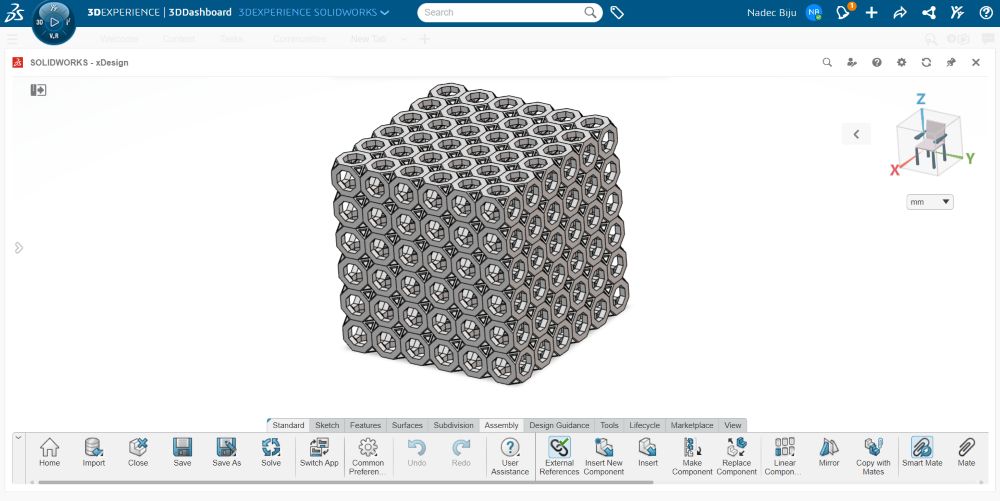Viewport: 1000px width, 501px height.
Task: Expand the left side panel arrow
Action: (18, 247)
